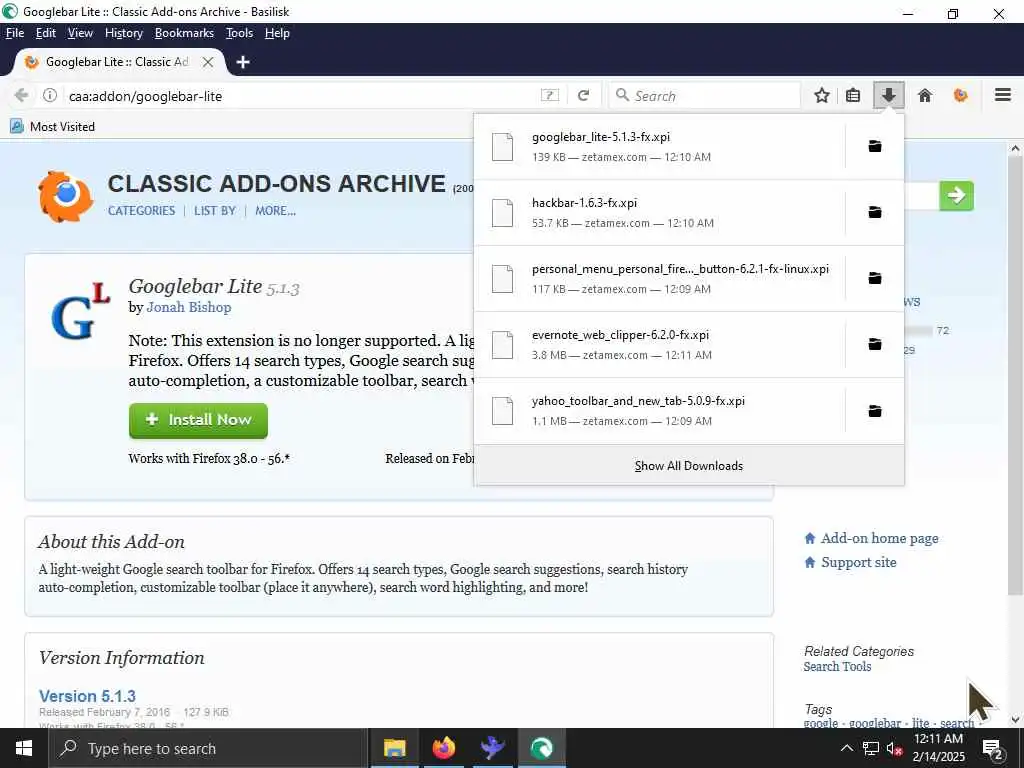
Task: Open Windows Start menu
Action: click(x=24, y=748)
